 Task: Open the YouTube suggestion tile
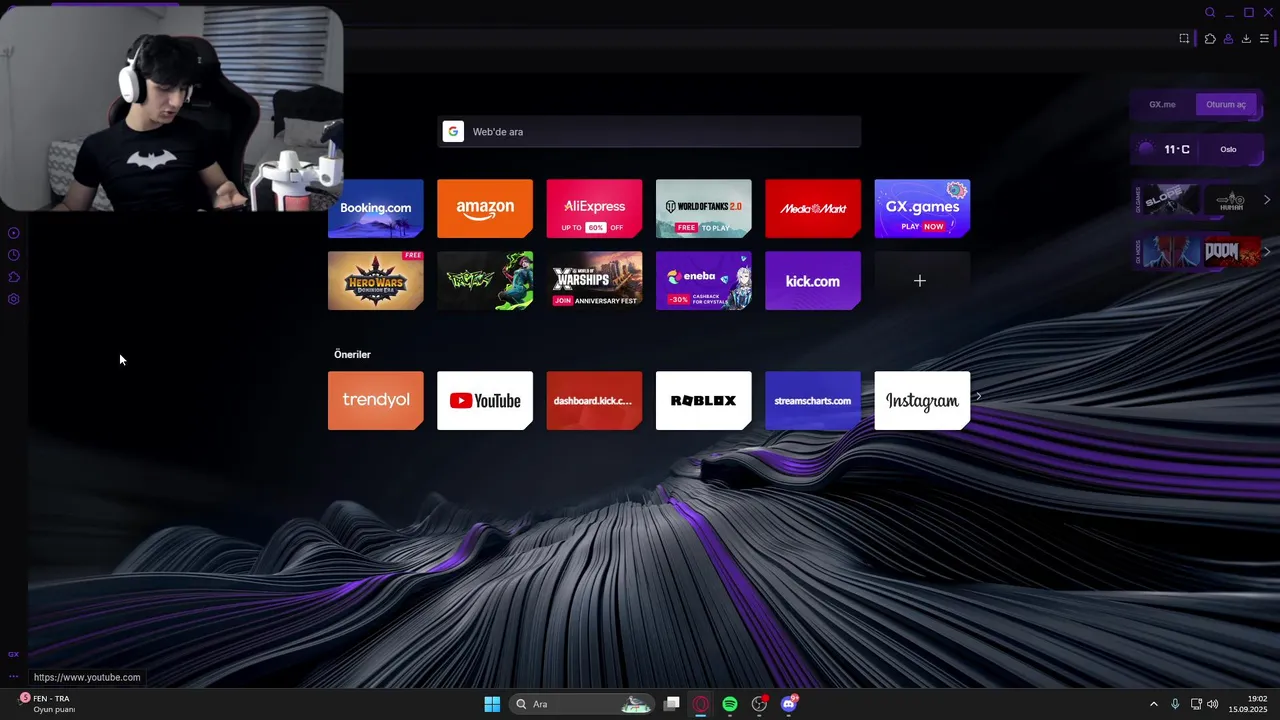[x=485, y=400]
